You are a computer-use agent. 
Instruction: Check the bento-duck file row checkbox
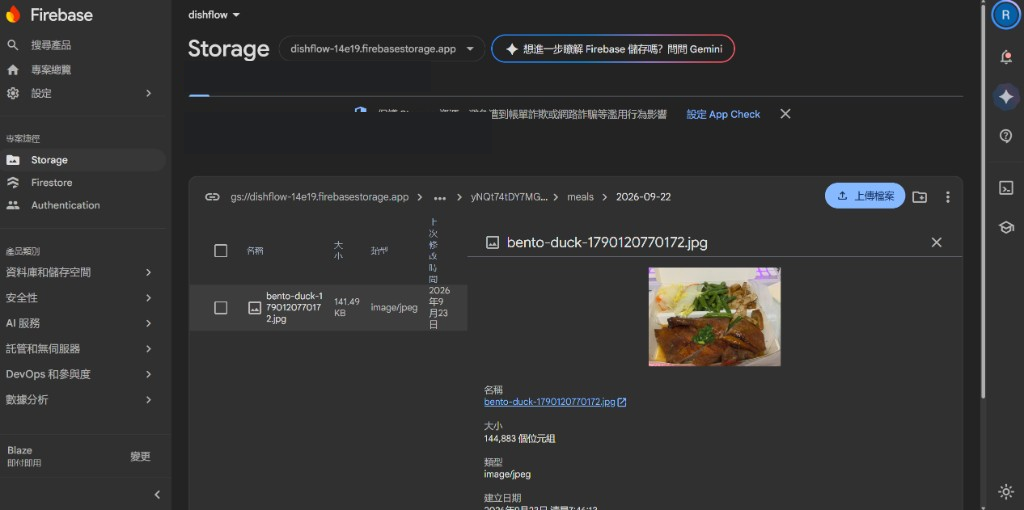221,308
